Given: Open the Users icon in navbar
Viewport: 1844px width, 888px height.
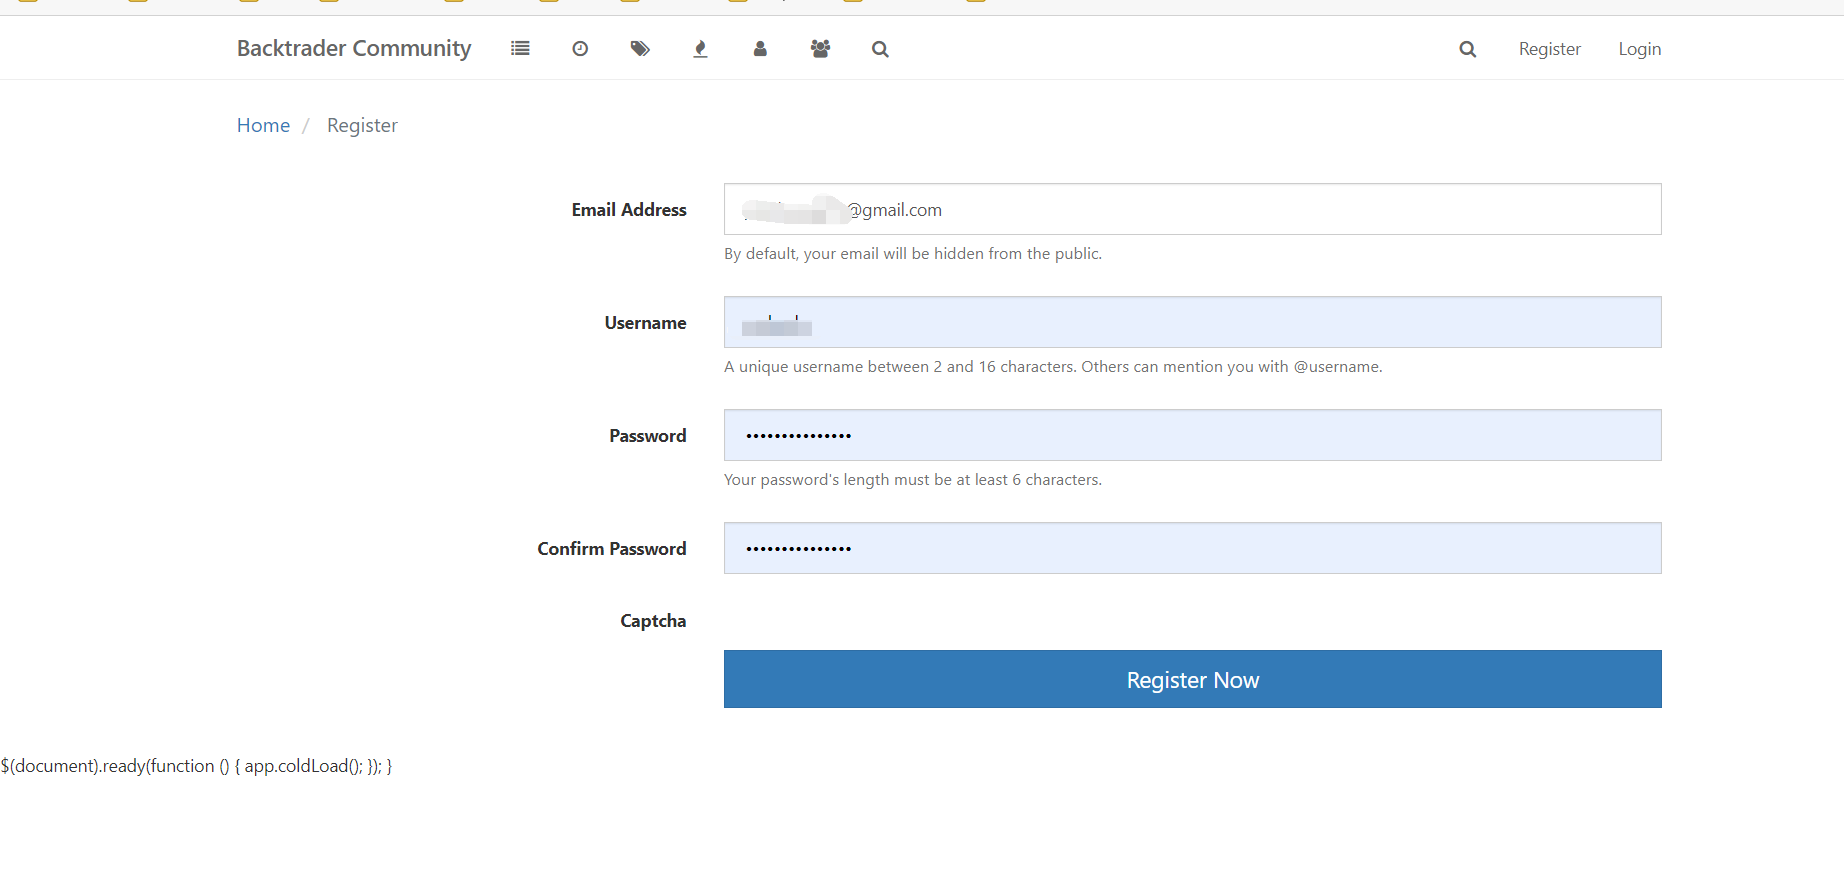Looking at the screenshot, I should click(760, 48).
